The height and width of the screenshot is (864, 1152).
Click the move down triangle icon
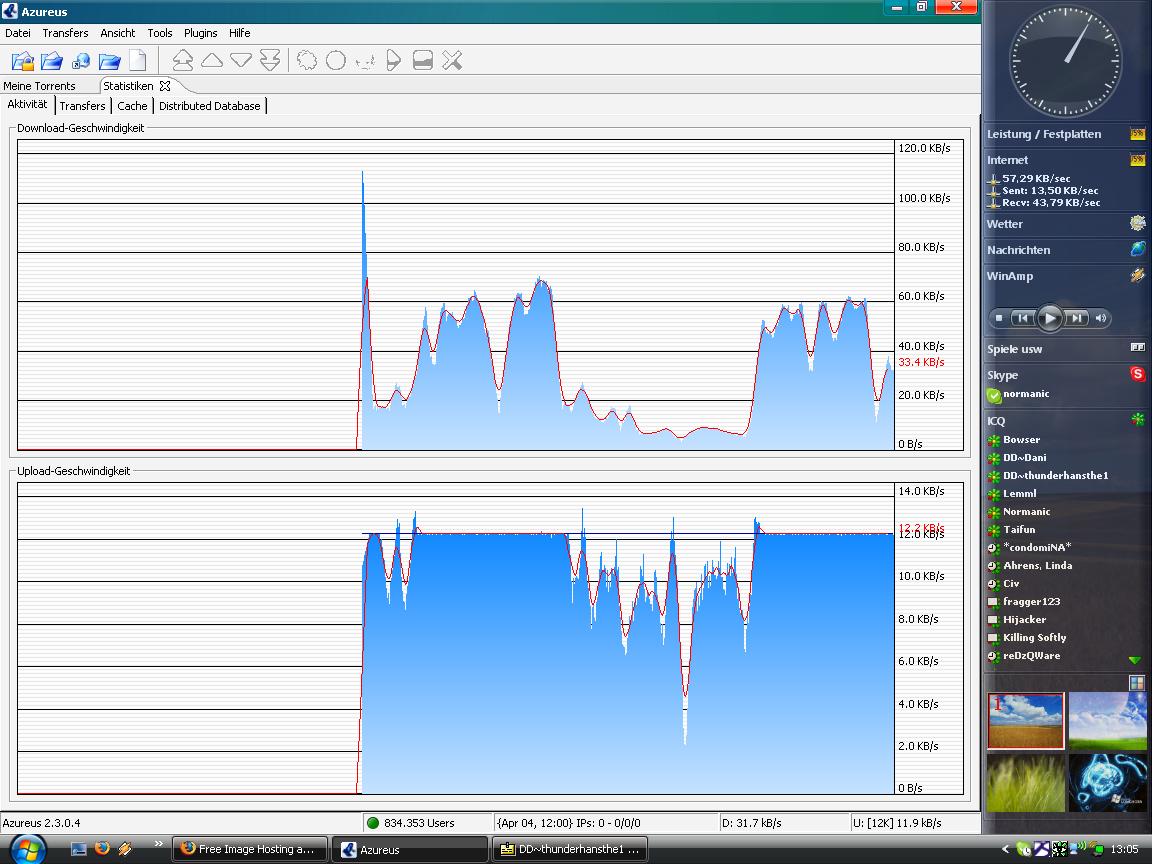tap(241, 61)
